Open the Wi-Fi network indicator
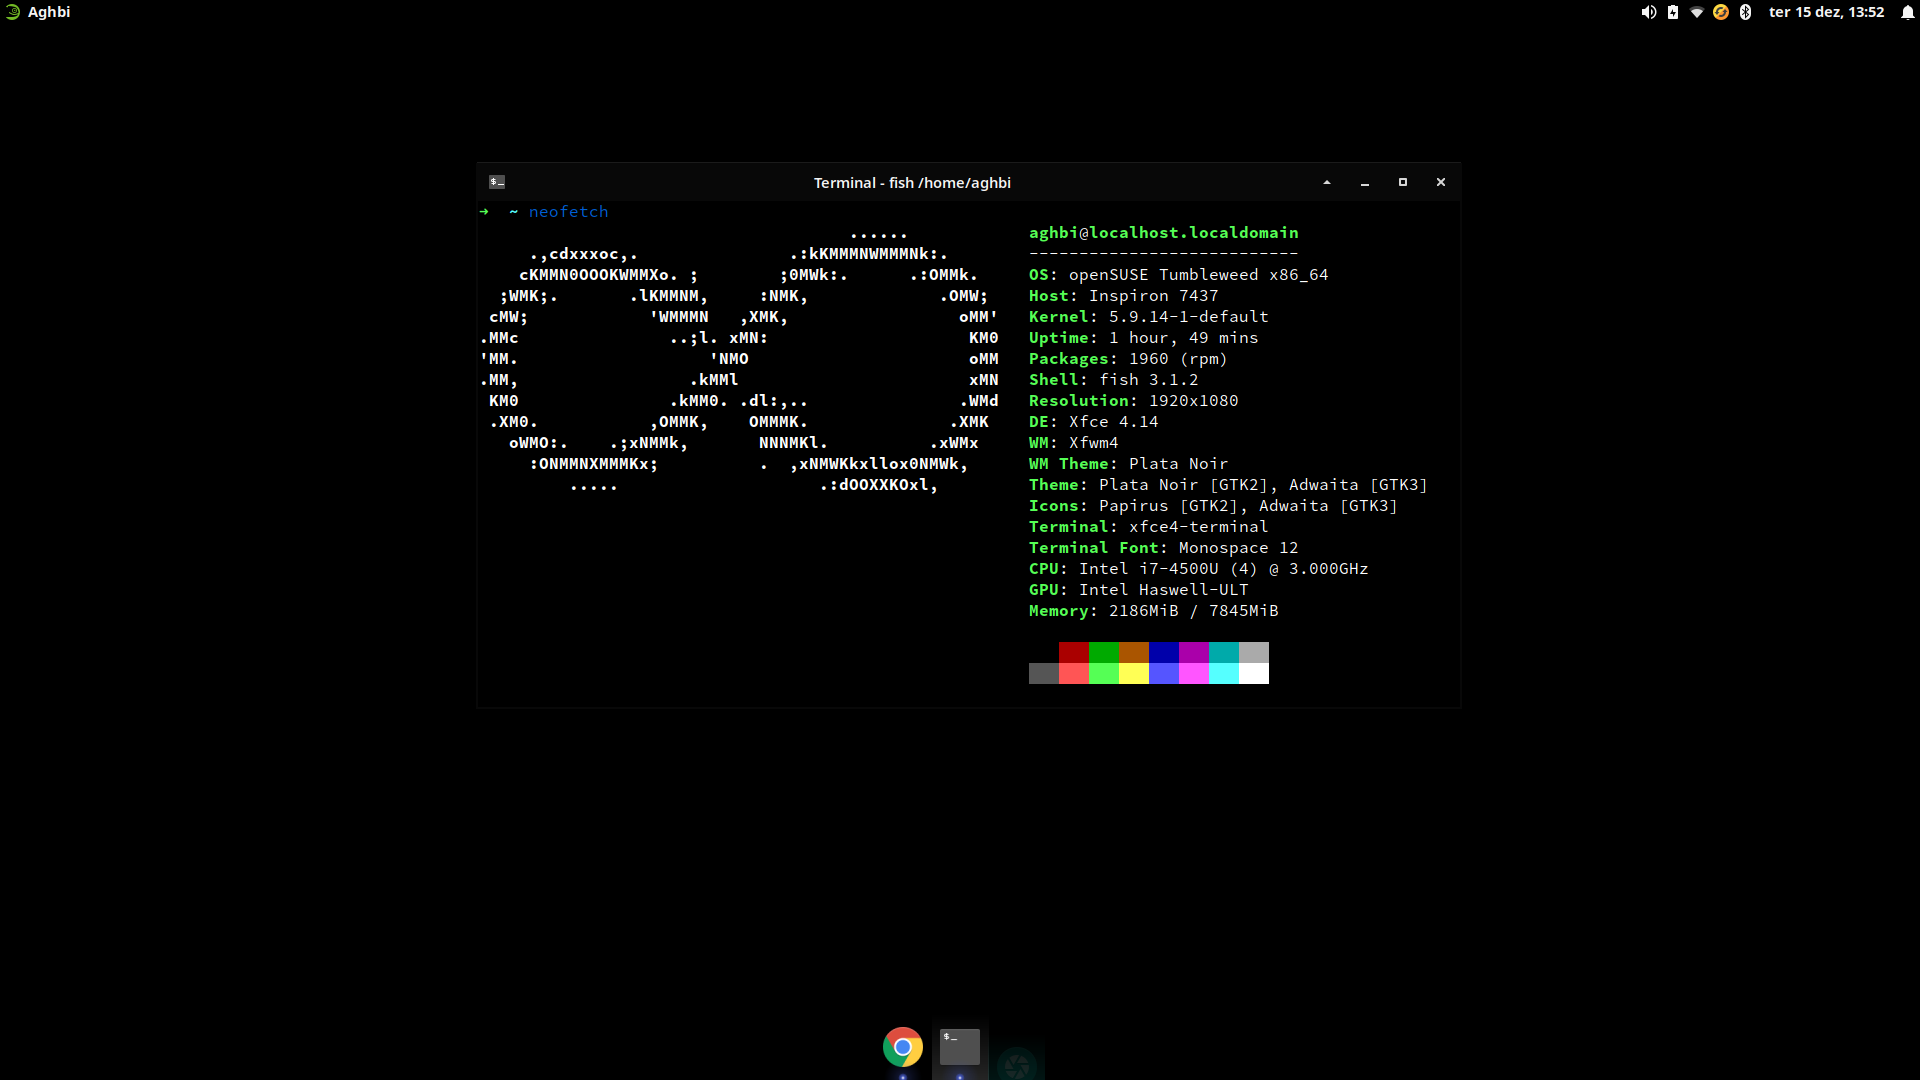 (1697, 12)
